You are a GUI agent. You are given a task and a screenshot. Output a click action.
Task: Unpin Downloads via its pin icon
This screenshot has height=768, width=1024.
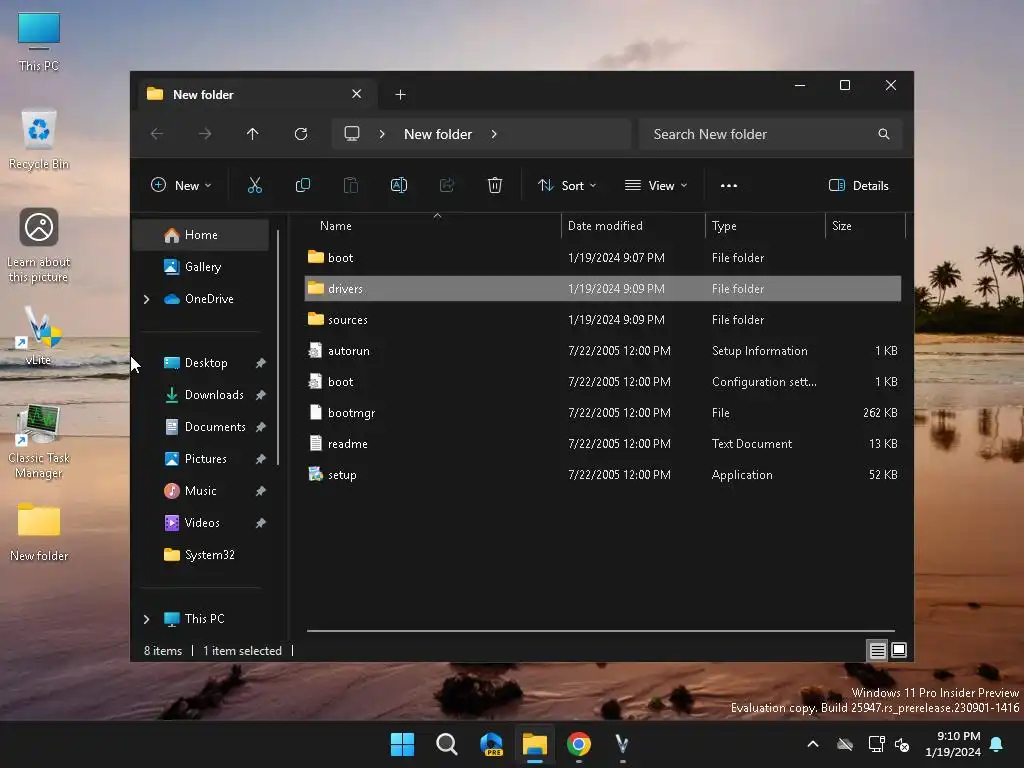261,395
